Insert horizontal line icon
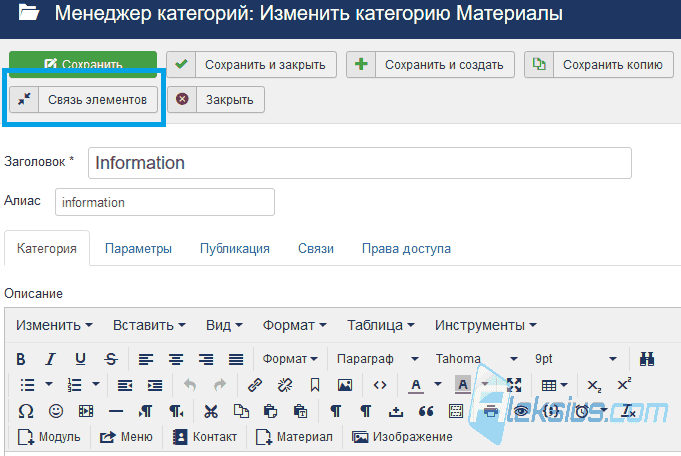Image resolution: width=681 pixels, height=456 pixels. 116,411
